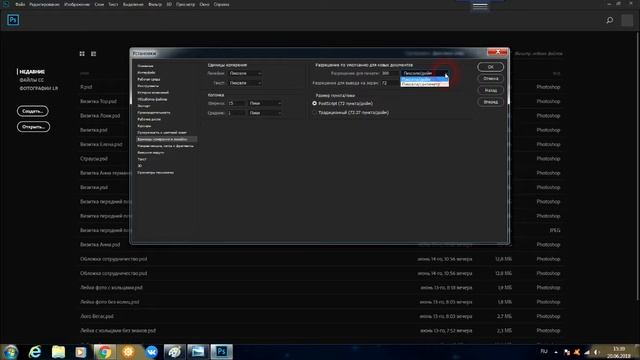The width and height of the screenshot is (640, 360).
Task: Open the Фильтр menu
Action: [x=155, y=4]
